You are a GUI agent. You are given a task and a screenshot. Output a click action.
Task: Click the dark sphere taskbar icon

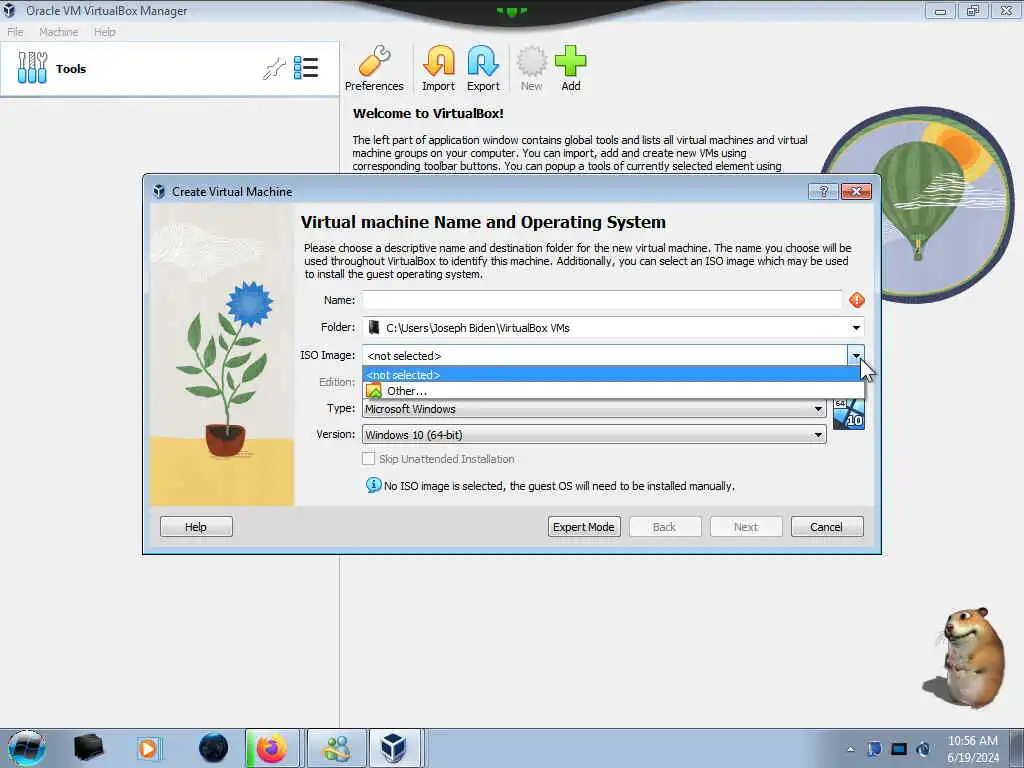tap(214, 748)
